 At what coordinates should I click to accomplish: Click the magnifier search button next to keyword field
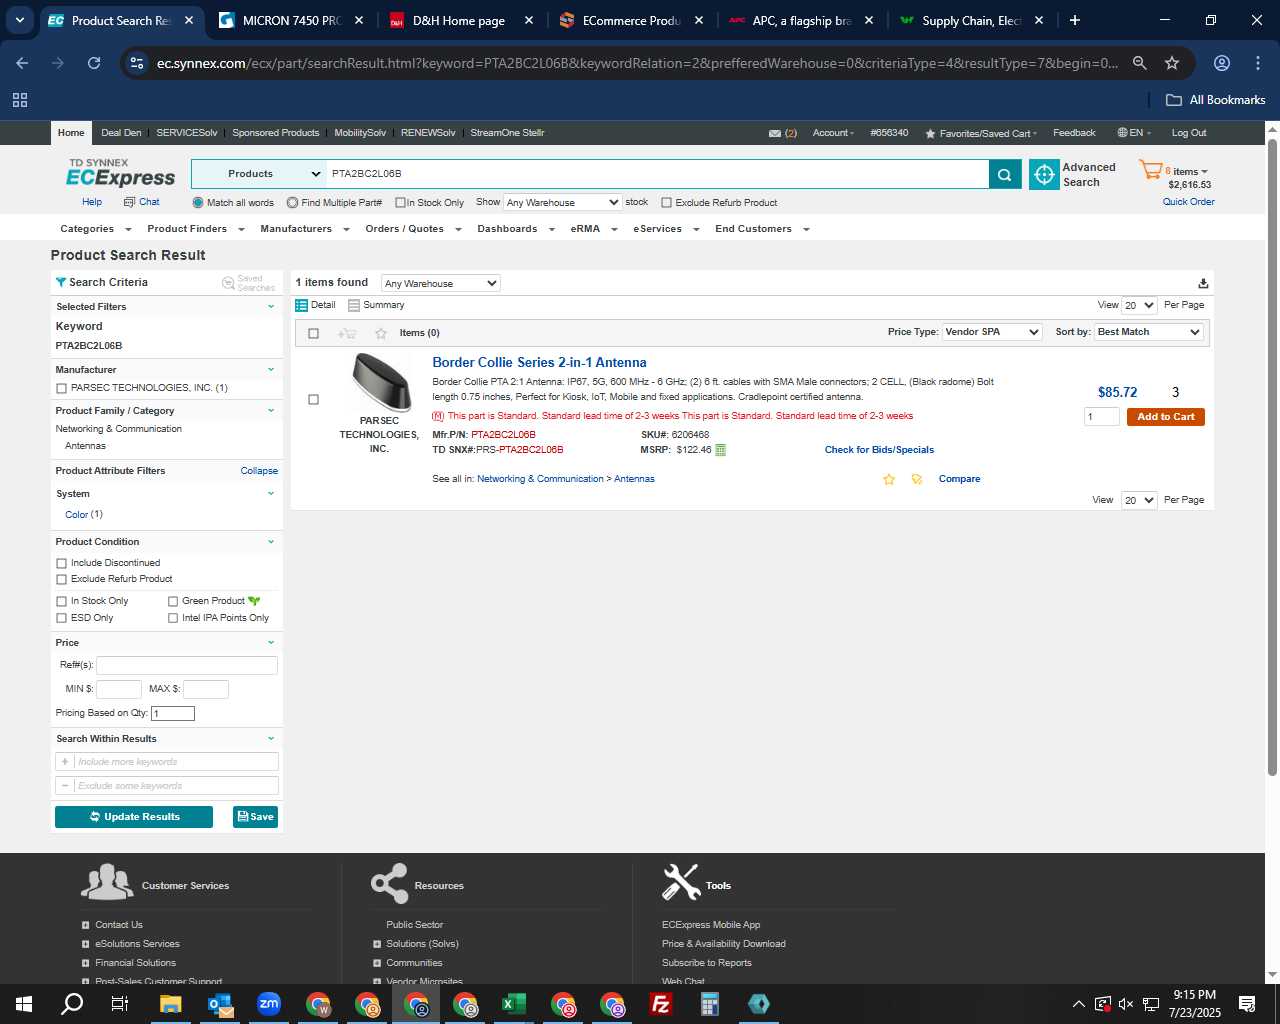(1004, 174)
